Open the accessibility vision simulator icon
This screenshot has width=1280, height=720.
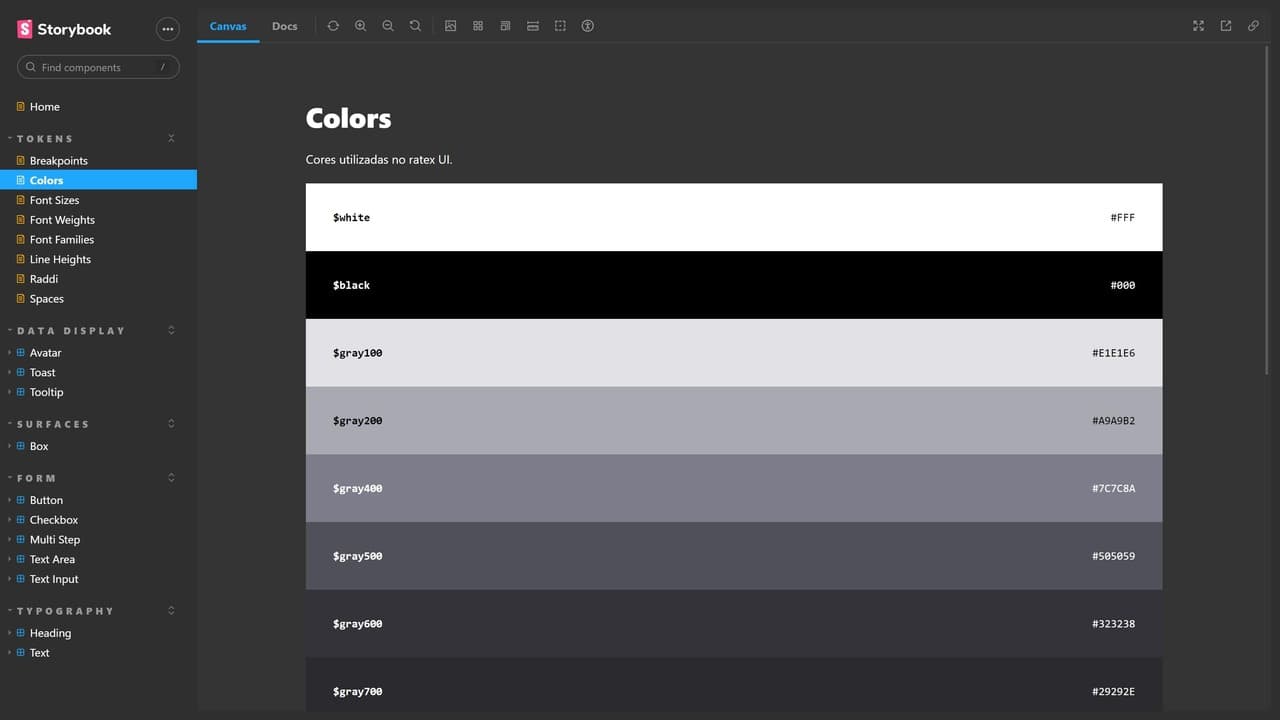pos(588,26)
